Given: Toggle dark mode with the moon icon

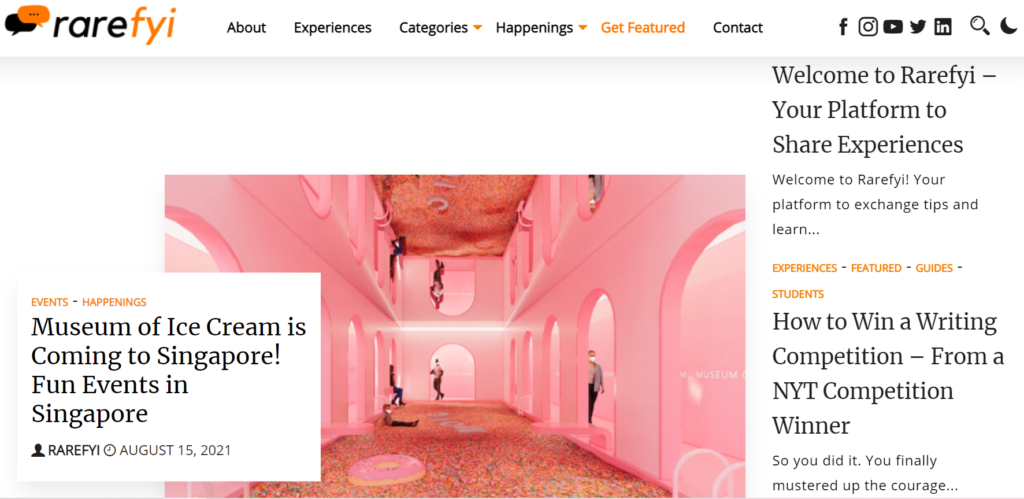Looking at the screenshot, I should (1008, 26).
